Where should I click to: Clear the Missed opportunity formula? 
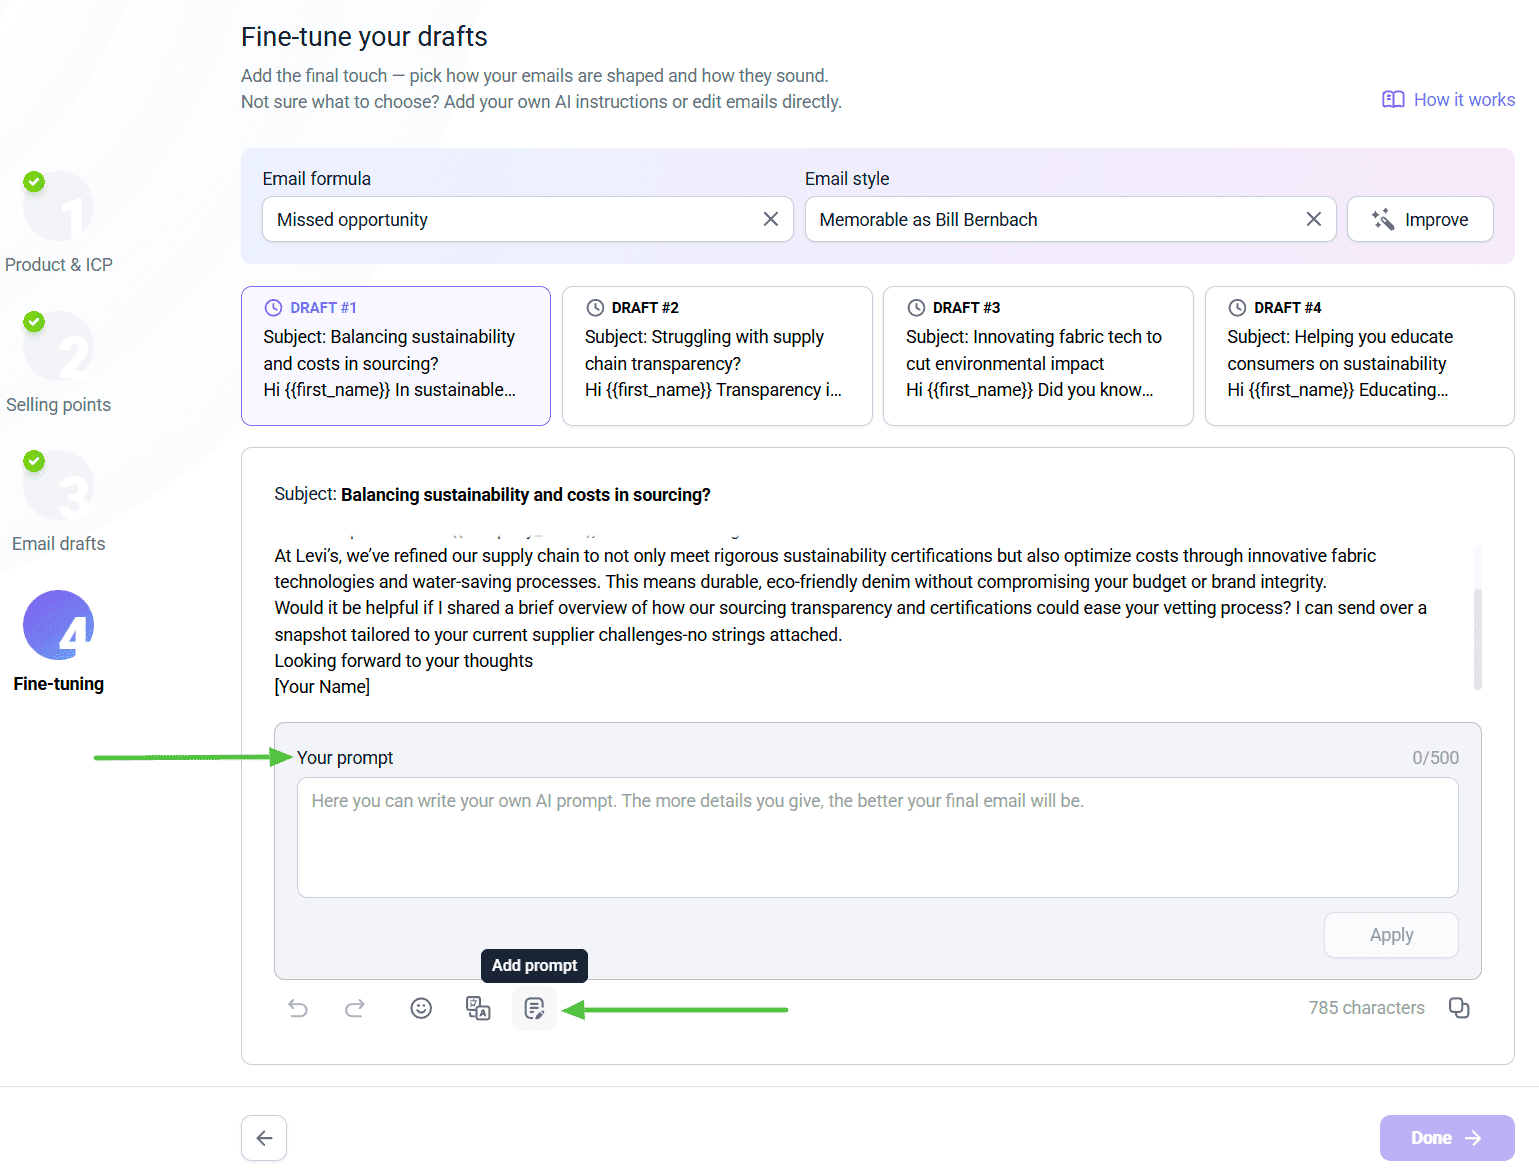pos(771,219)
